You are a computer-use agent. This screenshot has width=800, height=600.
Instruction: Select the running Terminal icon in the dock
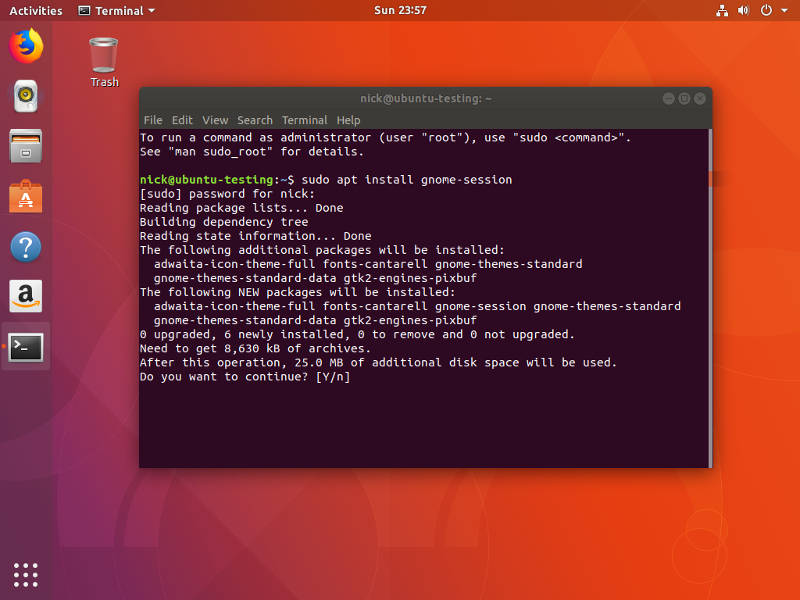click(x=25, y=346)
